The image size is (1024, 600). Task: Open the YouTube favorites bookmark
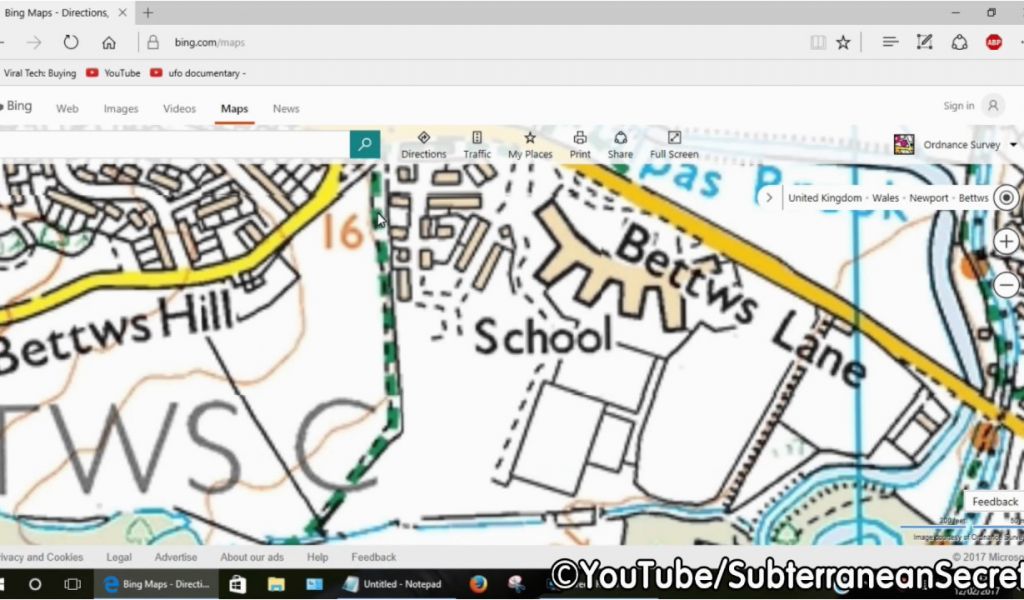click(x=113, y=73)
